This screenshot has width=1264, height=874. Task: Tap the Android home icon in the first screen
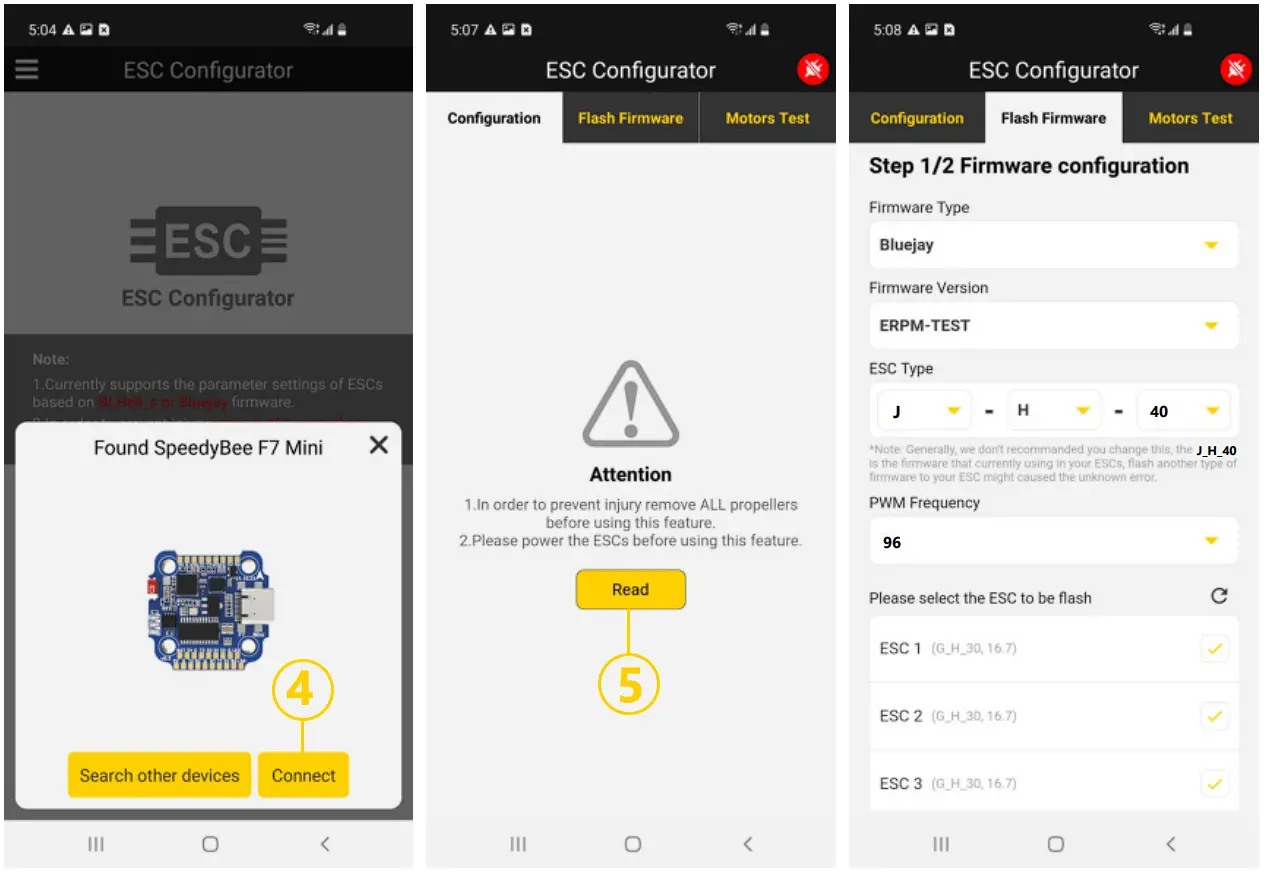(210, 844)
